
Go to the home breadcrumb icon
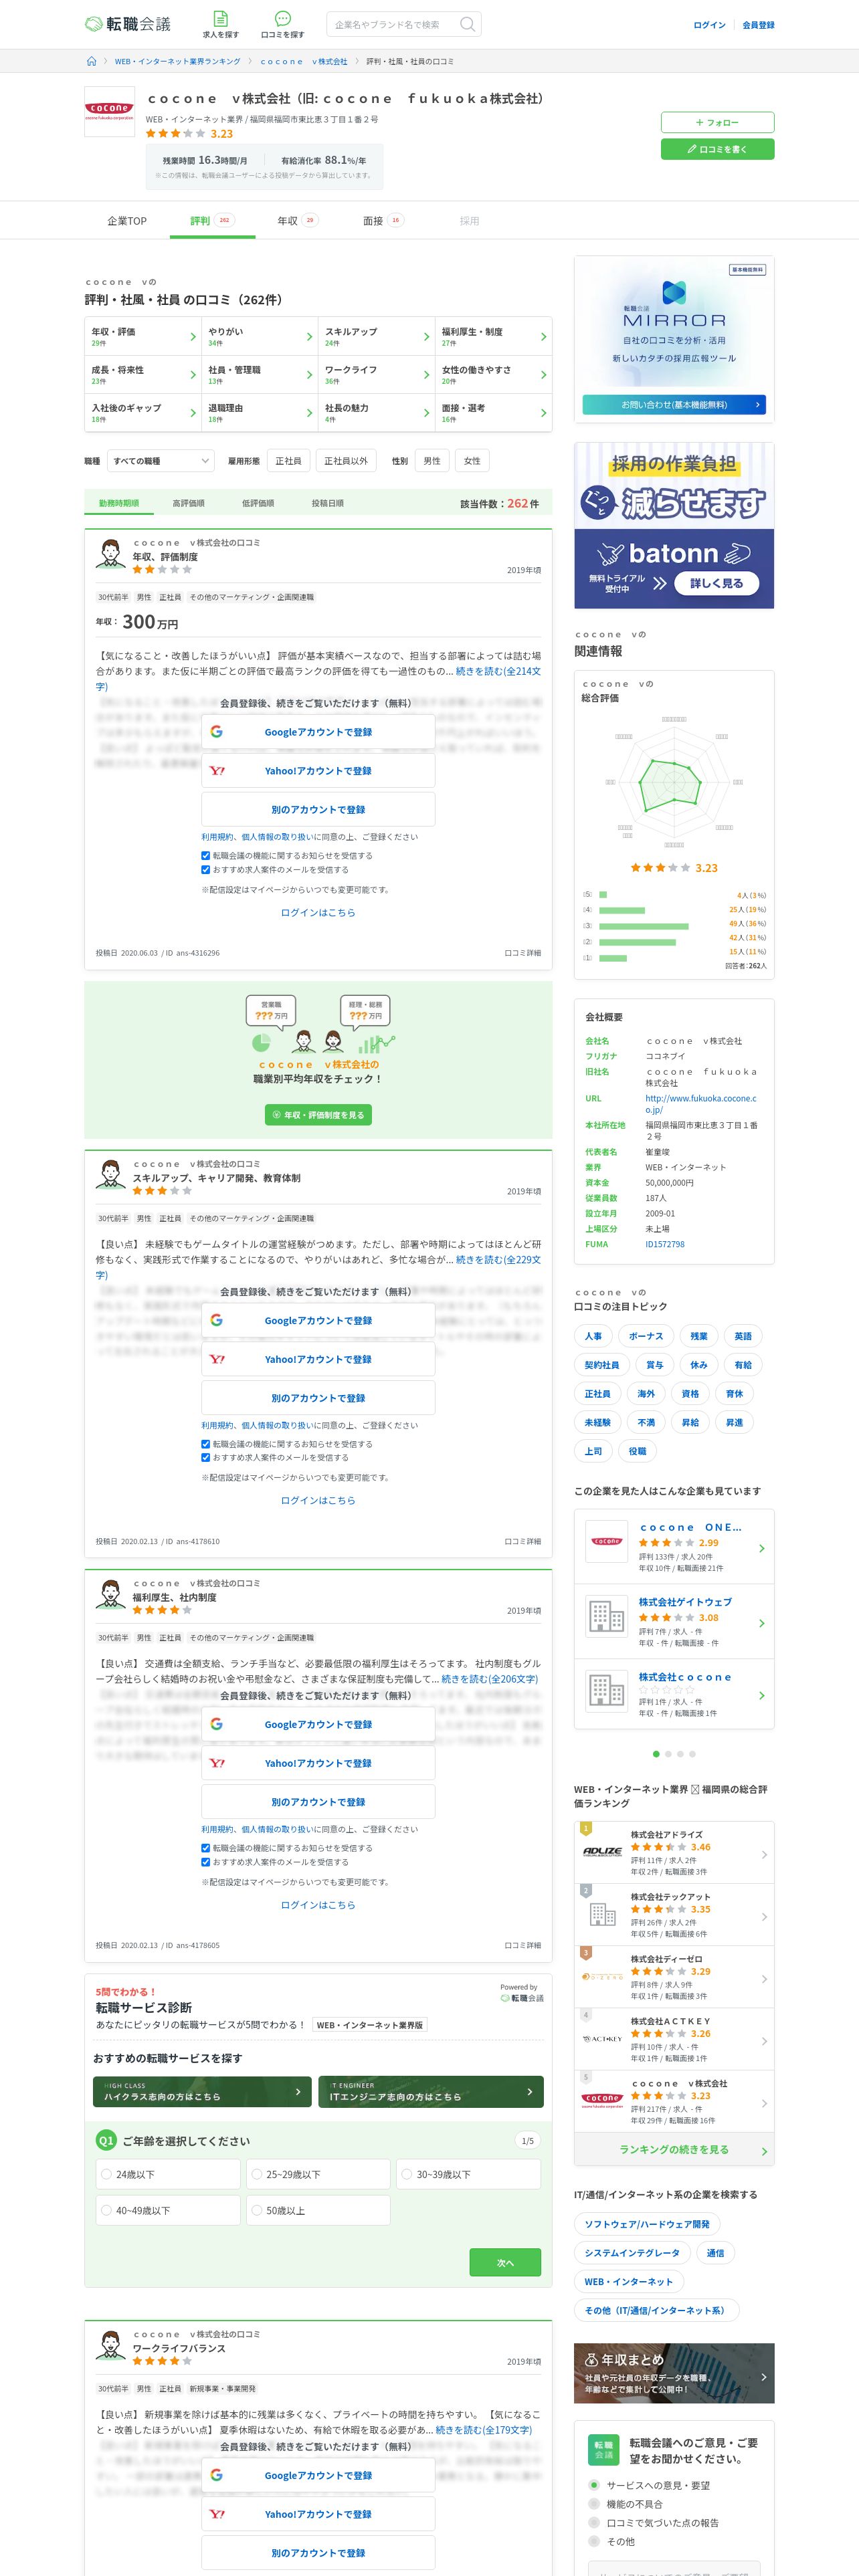coord(92,61)
